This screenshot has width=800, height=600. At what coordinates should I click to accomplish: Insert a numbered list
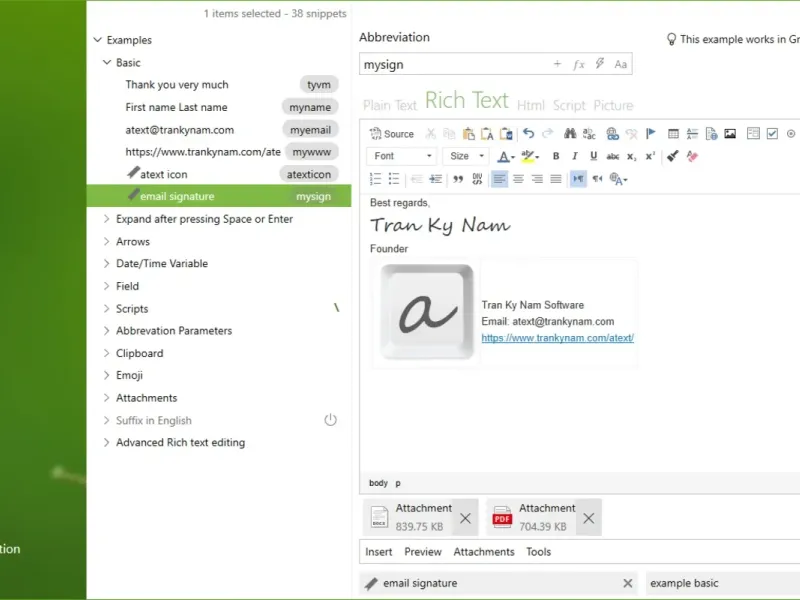[x=375, y=179]
